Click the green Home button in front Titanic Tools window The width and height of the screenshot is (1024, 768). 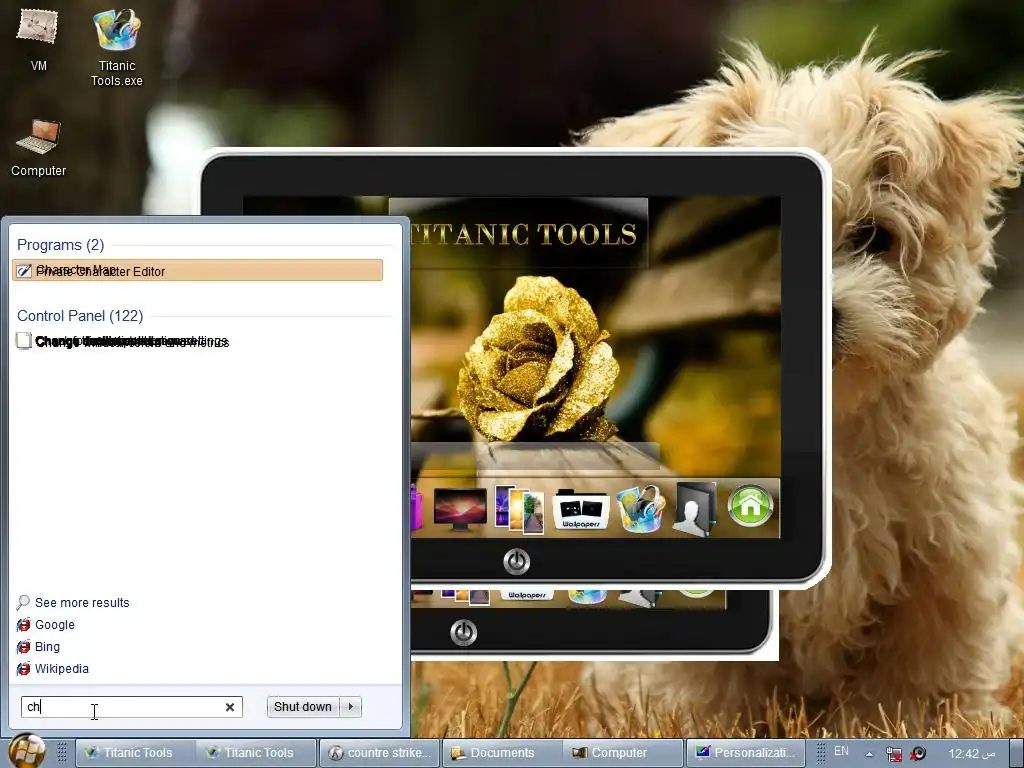pyautogui.click(x=750, y=505)
